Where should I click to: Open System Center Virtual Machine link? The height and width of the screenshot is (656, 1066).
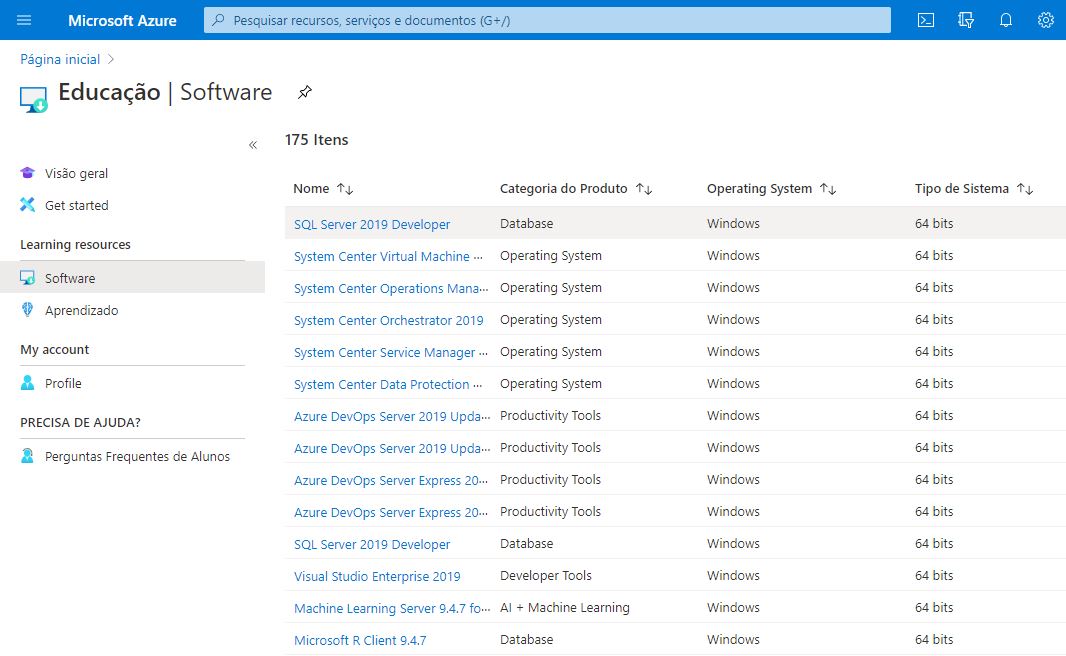[x=388, y=256]
